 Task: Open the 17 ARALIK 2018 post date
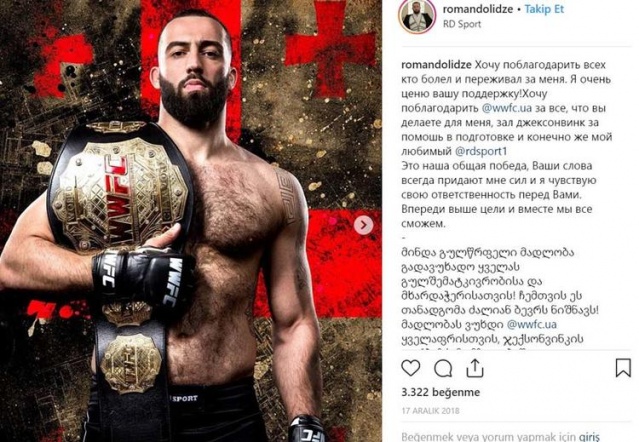430,411
